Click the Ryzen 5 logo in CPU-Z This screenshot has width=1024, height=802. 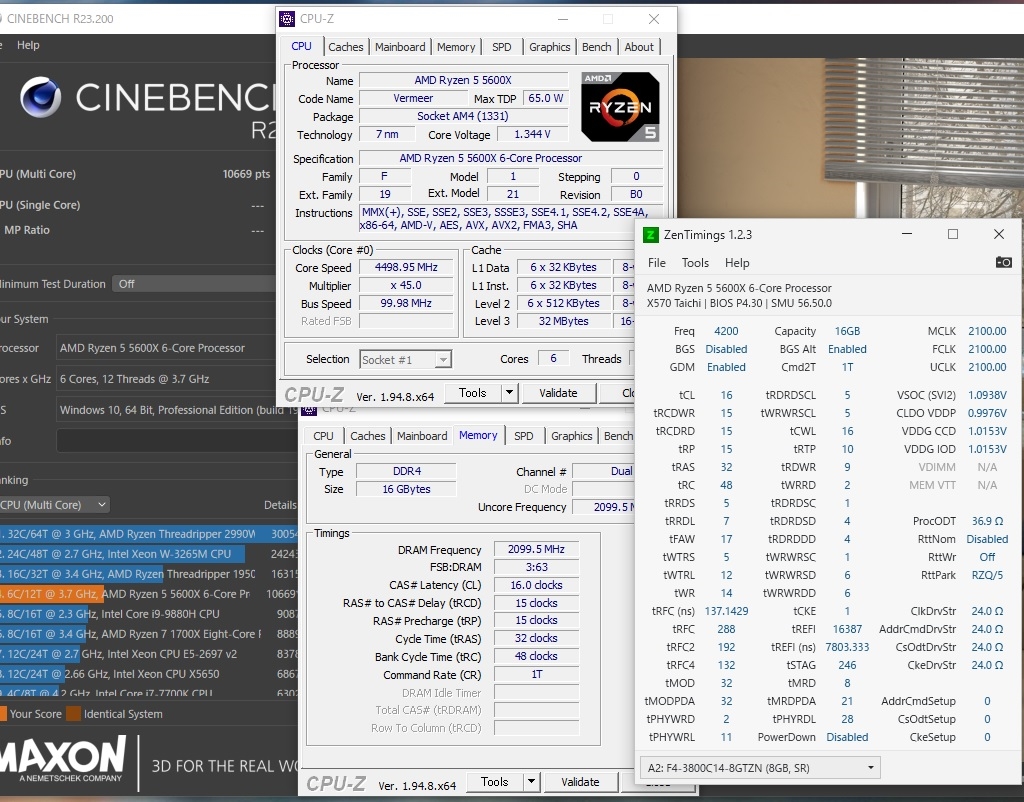pos(620,105)
